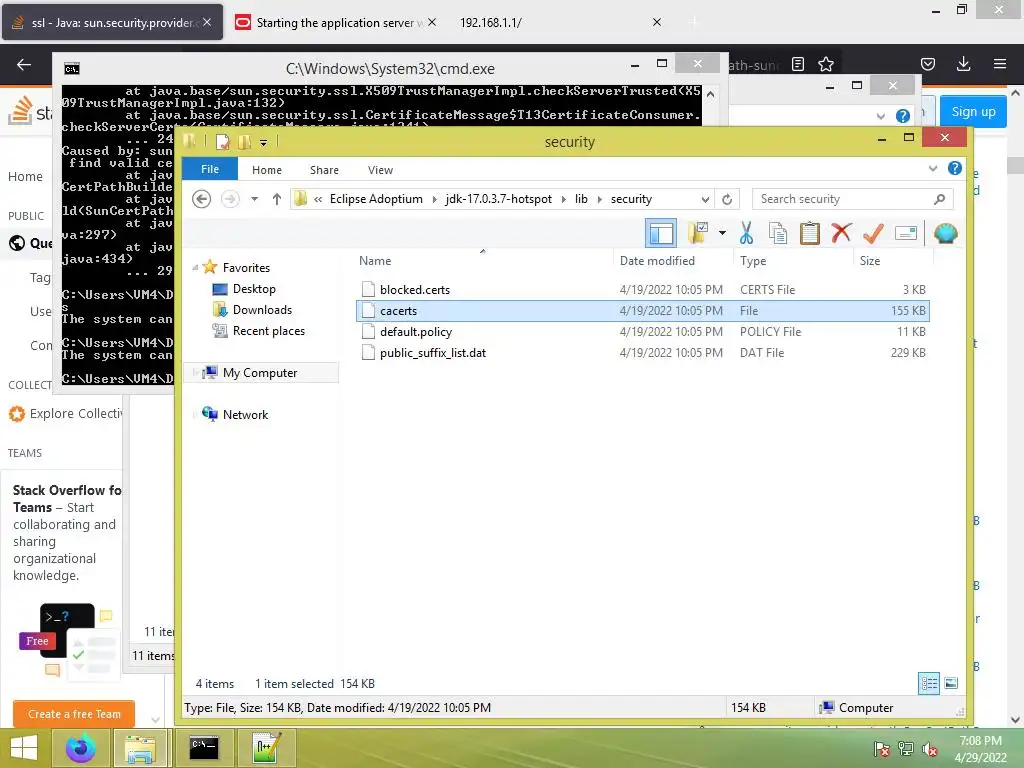Image resolution: width=1024 pixels, height=768 pixels.
Task: Click the Cut scissors icon
Action: (746, 233)
